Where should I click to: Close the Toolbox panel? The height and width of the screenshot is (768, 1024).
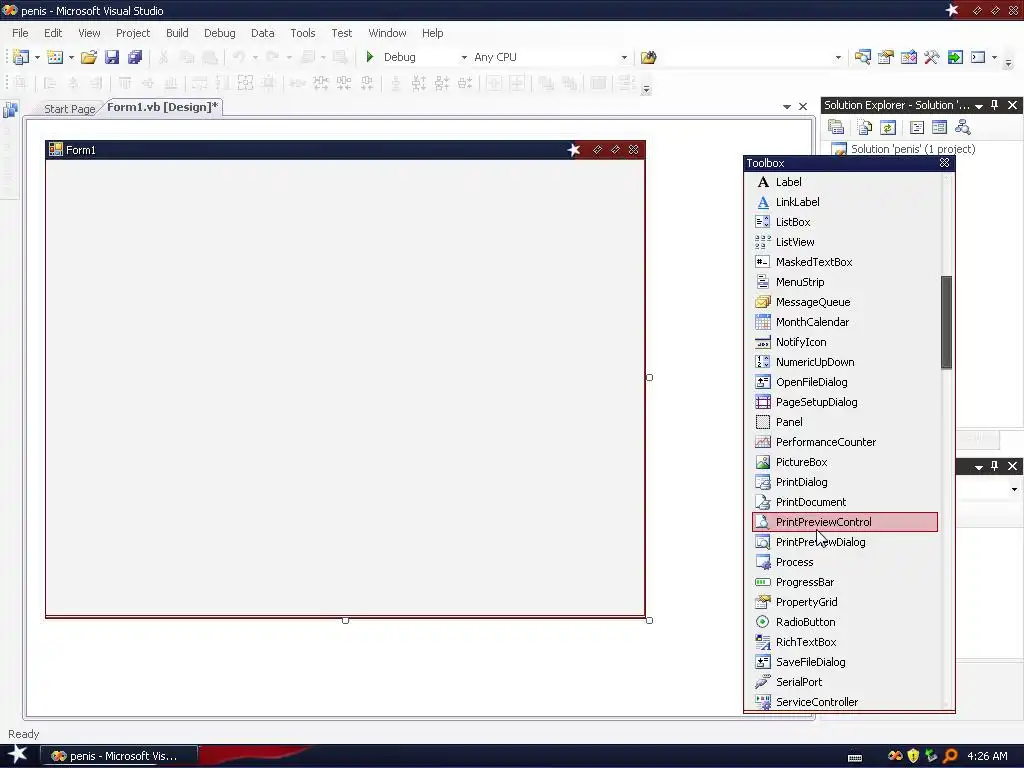click(944, 163)
